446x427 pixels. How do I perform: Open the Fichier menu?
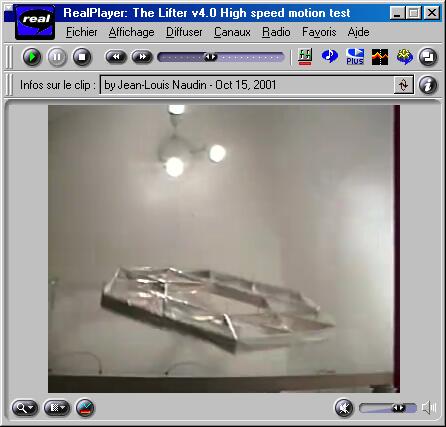[82, 32]
